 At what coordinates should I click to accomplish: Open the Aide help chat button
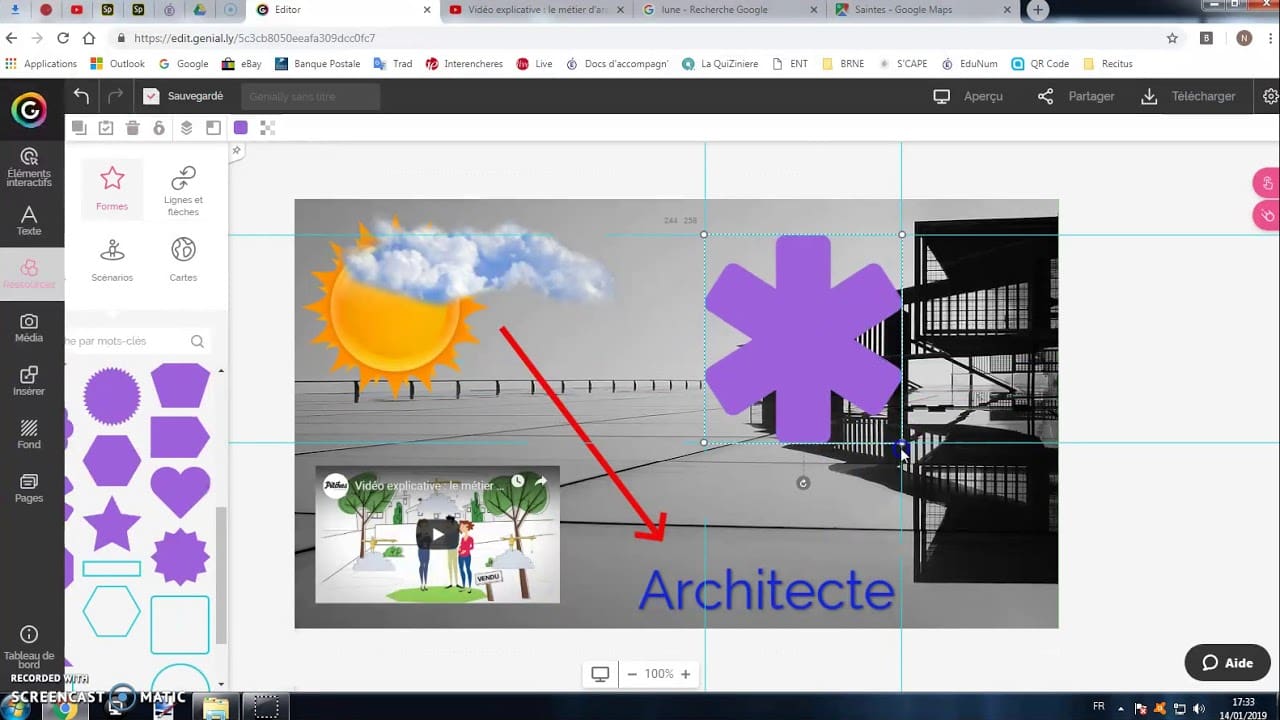pyautogui.click(x=1227, y=663)
